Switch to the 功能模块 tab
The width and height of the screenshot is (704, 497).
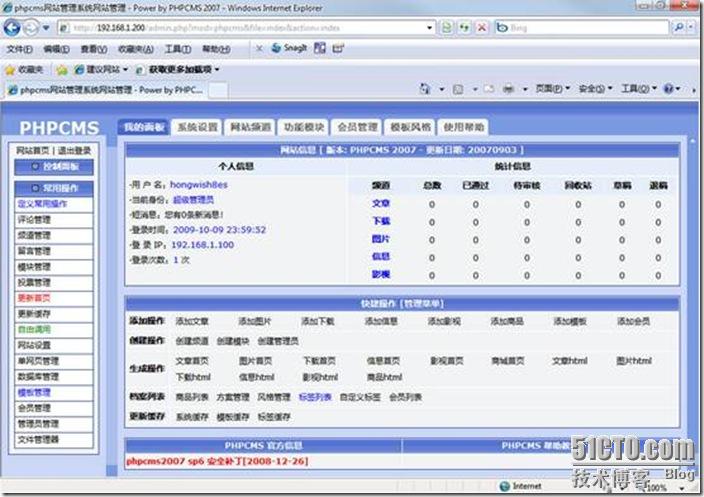304,127
